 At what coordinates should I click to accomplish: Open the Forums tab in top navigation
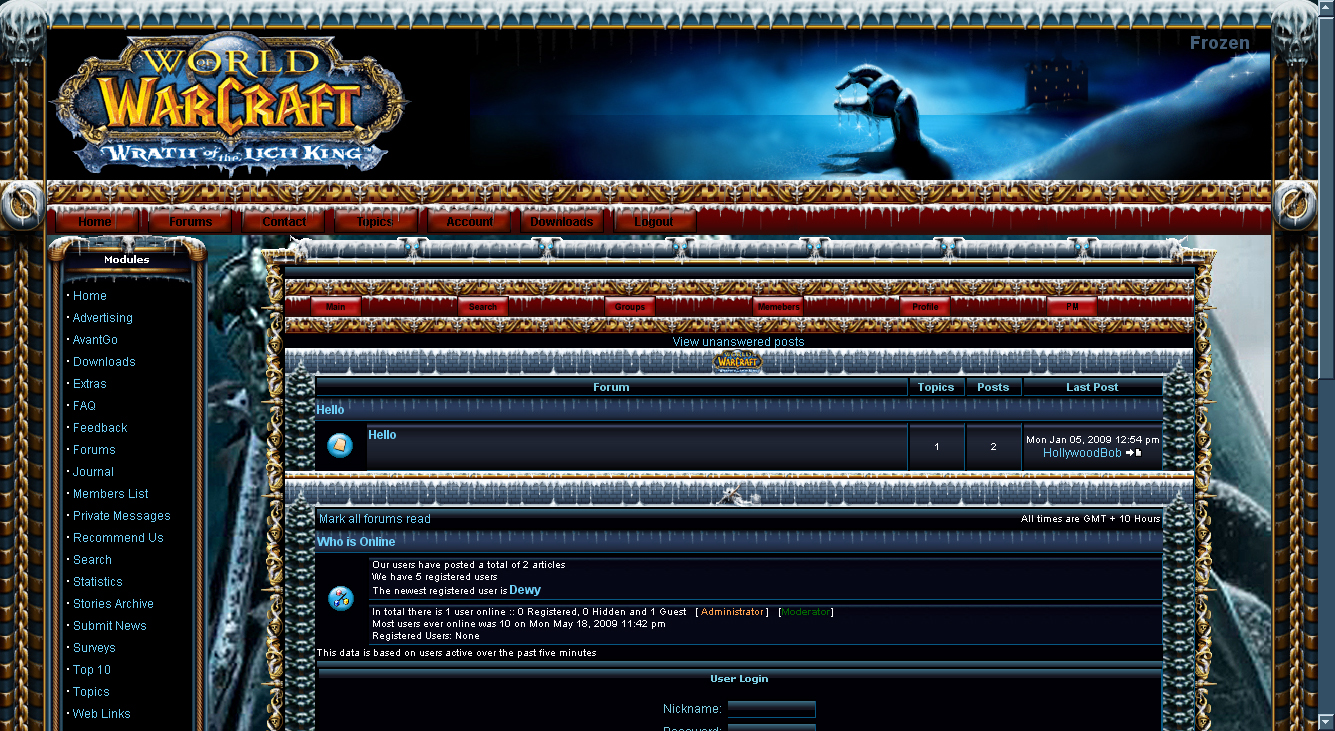click(x=190, y=222)
